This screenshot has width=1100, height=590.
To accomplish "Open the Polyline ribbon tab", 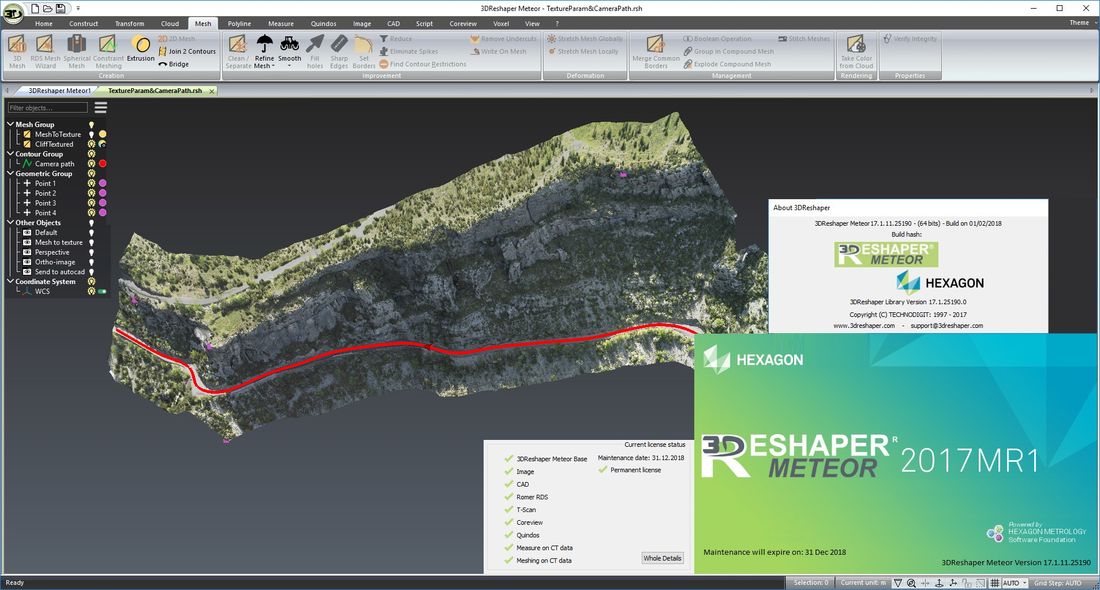I will click(x=239, y=23).
